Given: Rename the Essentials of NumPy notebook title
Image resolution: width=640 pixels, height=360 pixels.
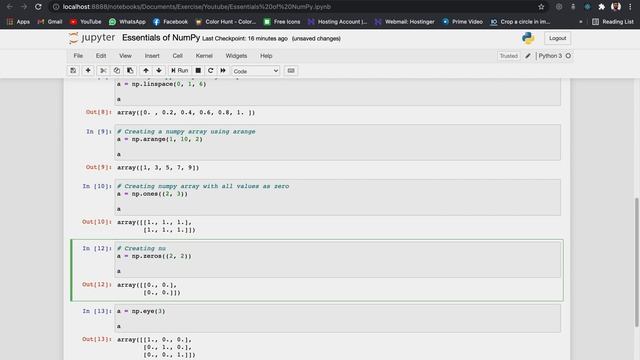Looking at the screenshot, I should click(161, 38).
